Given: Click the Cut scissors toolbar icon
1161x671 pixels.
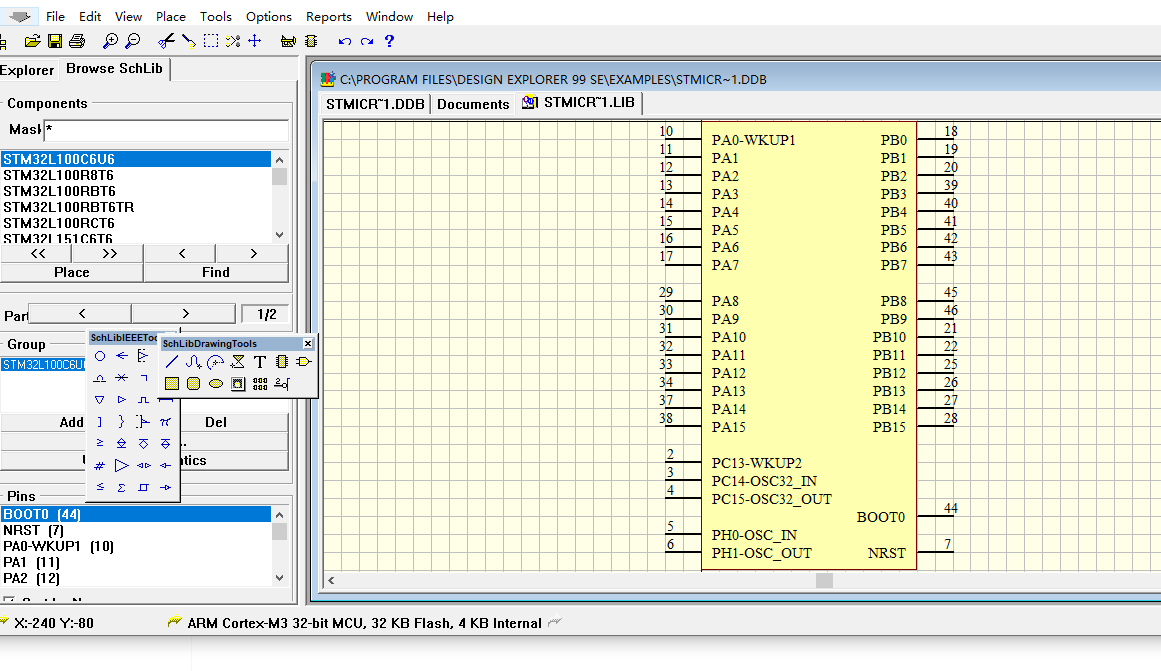Looking at the screenshot, I should 166,41.
